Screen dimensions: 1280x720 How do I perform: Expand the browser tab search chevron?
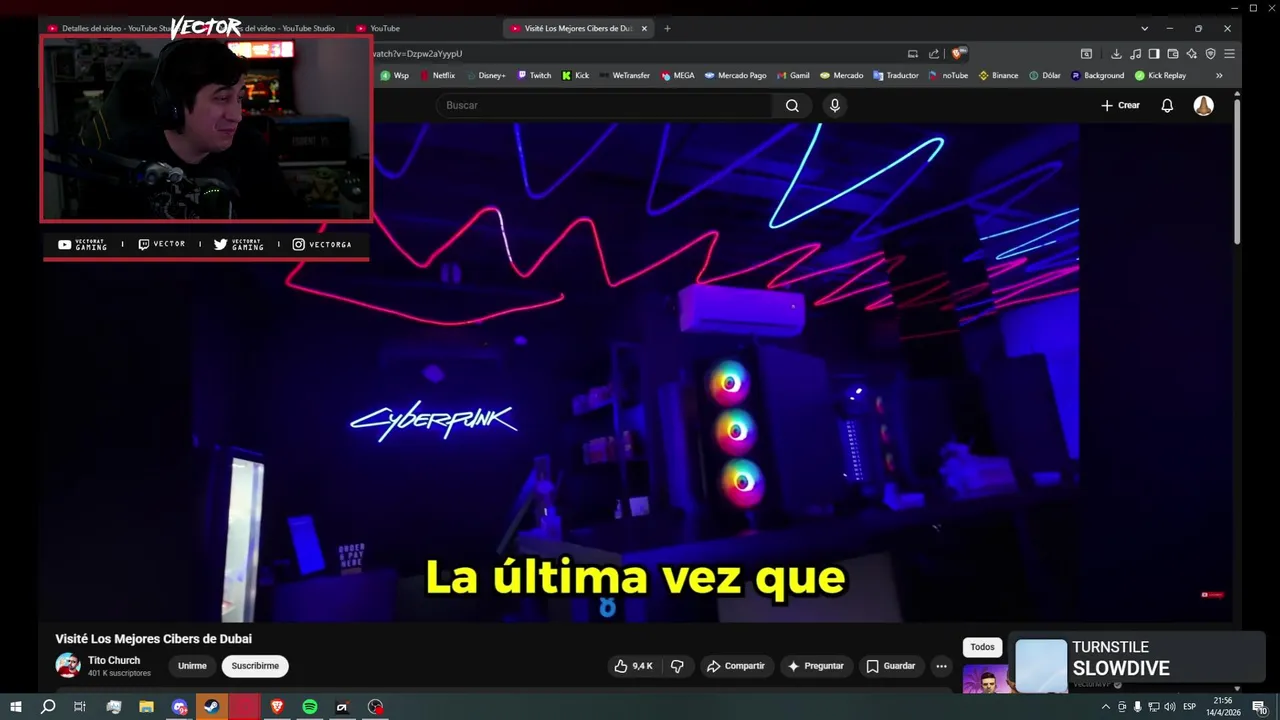(x=1144, y=28)
